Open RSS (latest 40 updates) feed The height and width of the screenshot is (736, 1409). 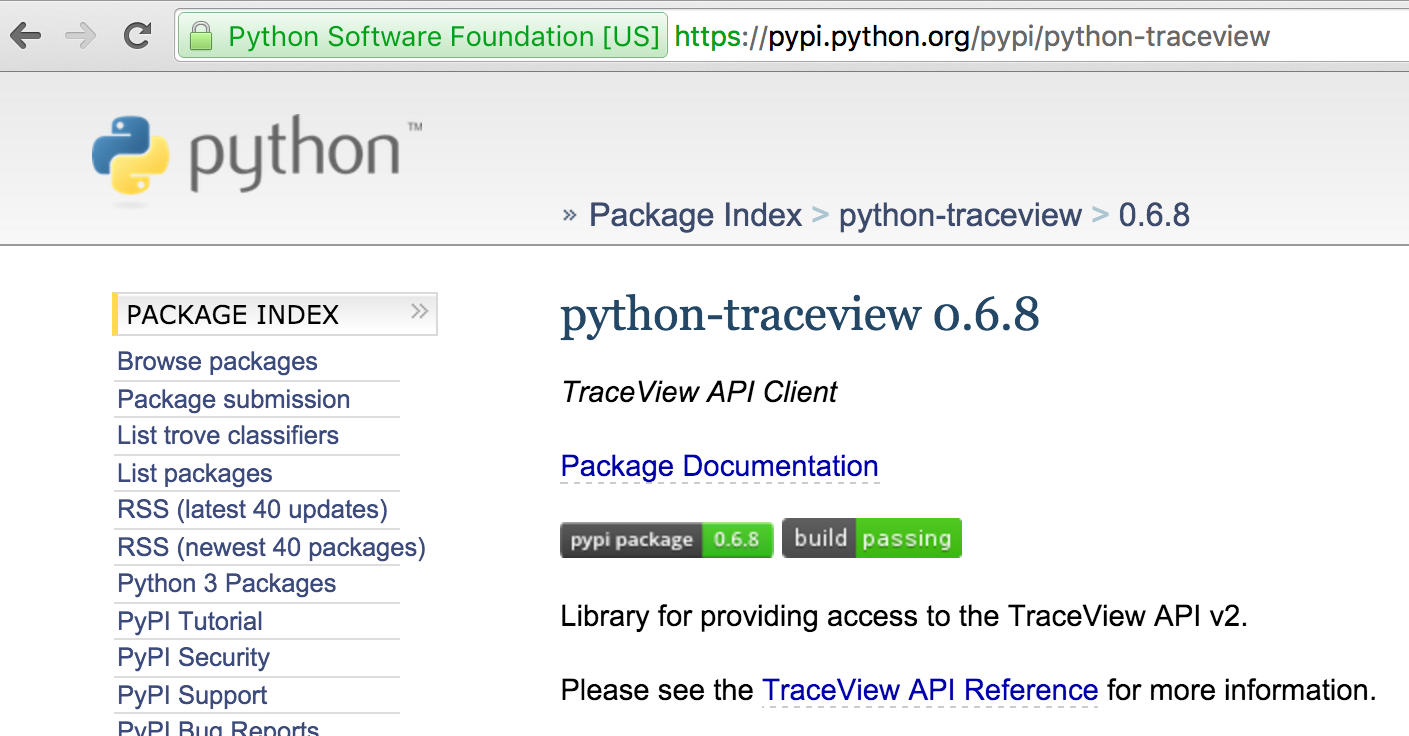coord(252,510)
